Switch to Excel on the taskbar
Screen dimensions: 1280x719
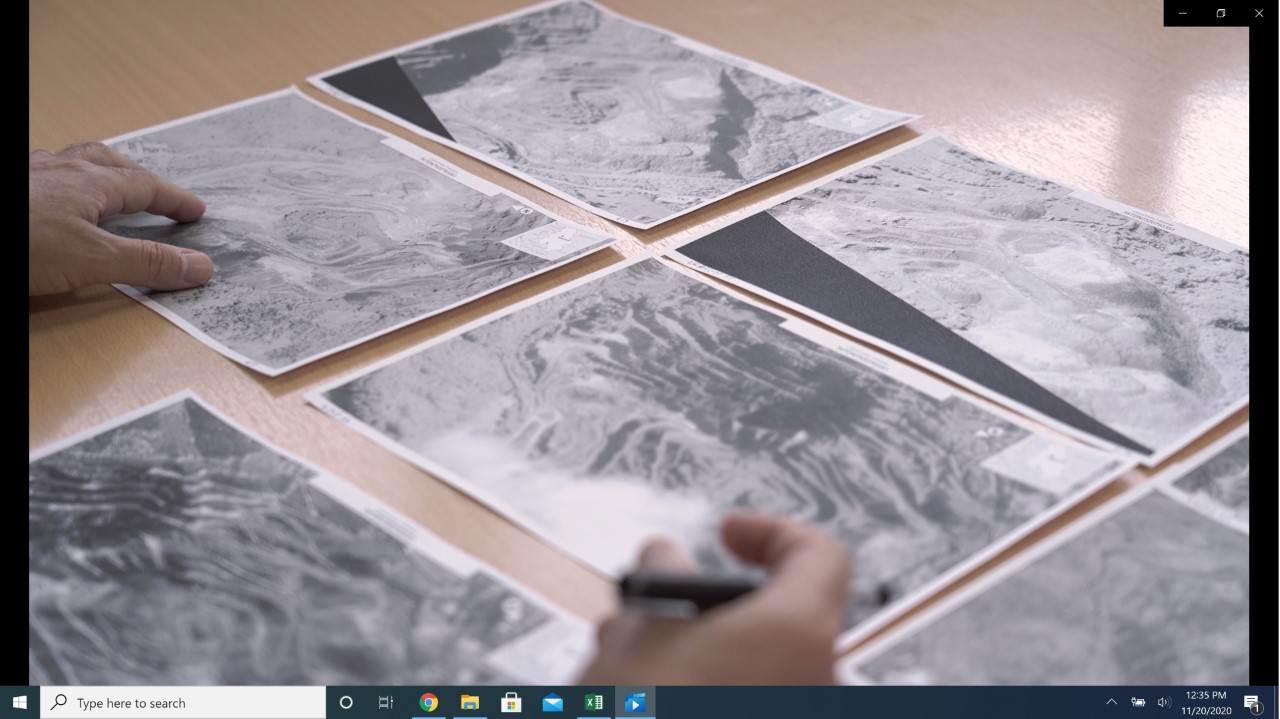(x=594, y=703)
